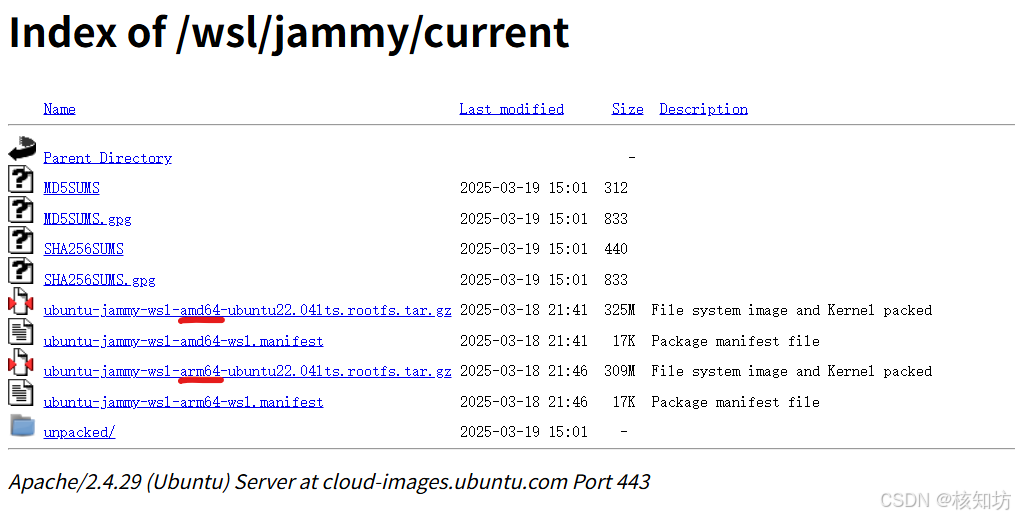
Task: Click the compressed archive icon for amd64 rootfs
Action: click(x=21, y=301)
